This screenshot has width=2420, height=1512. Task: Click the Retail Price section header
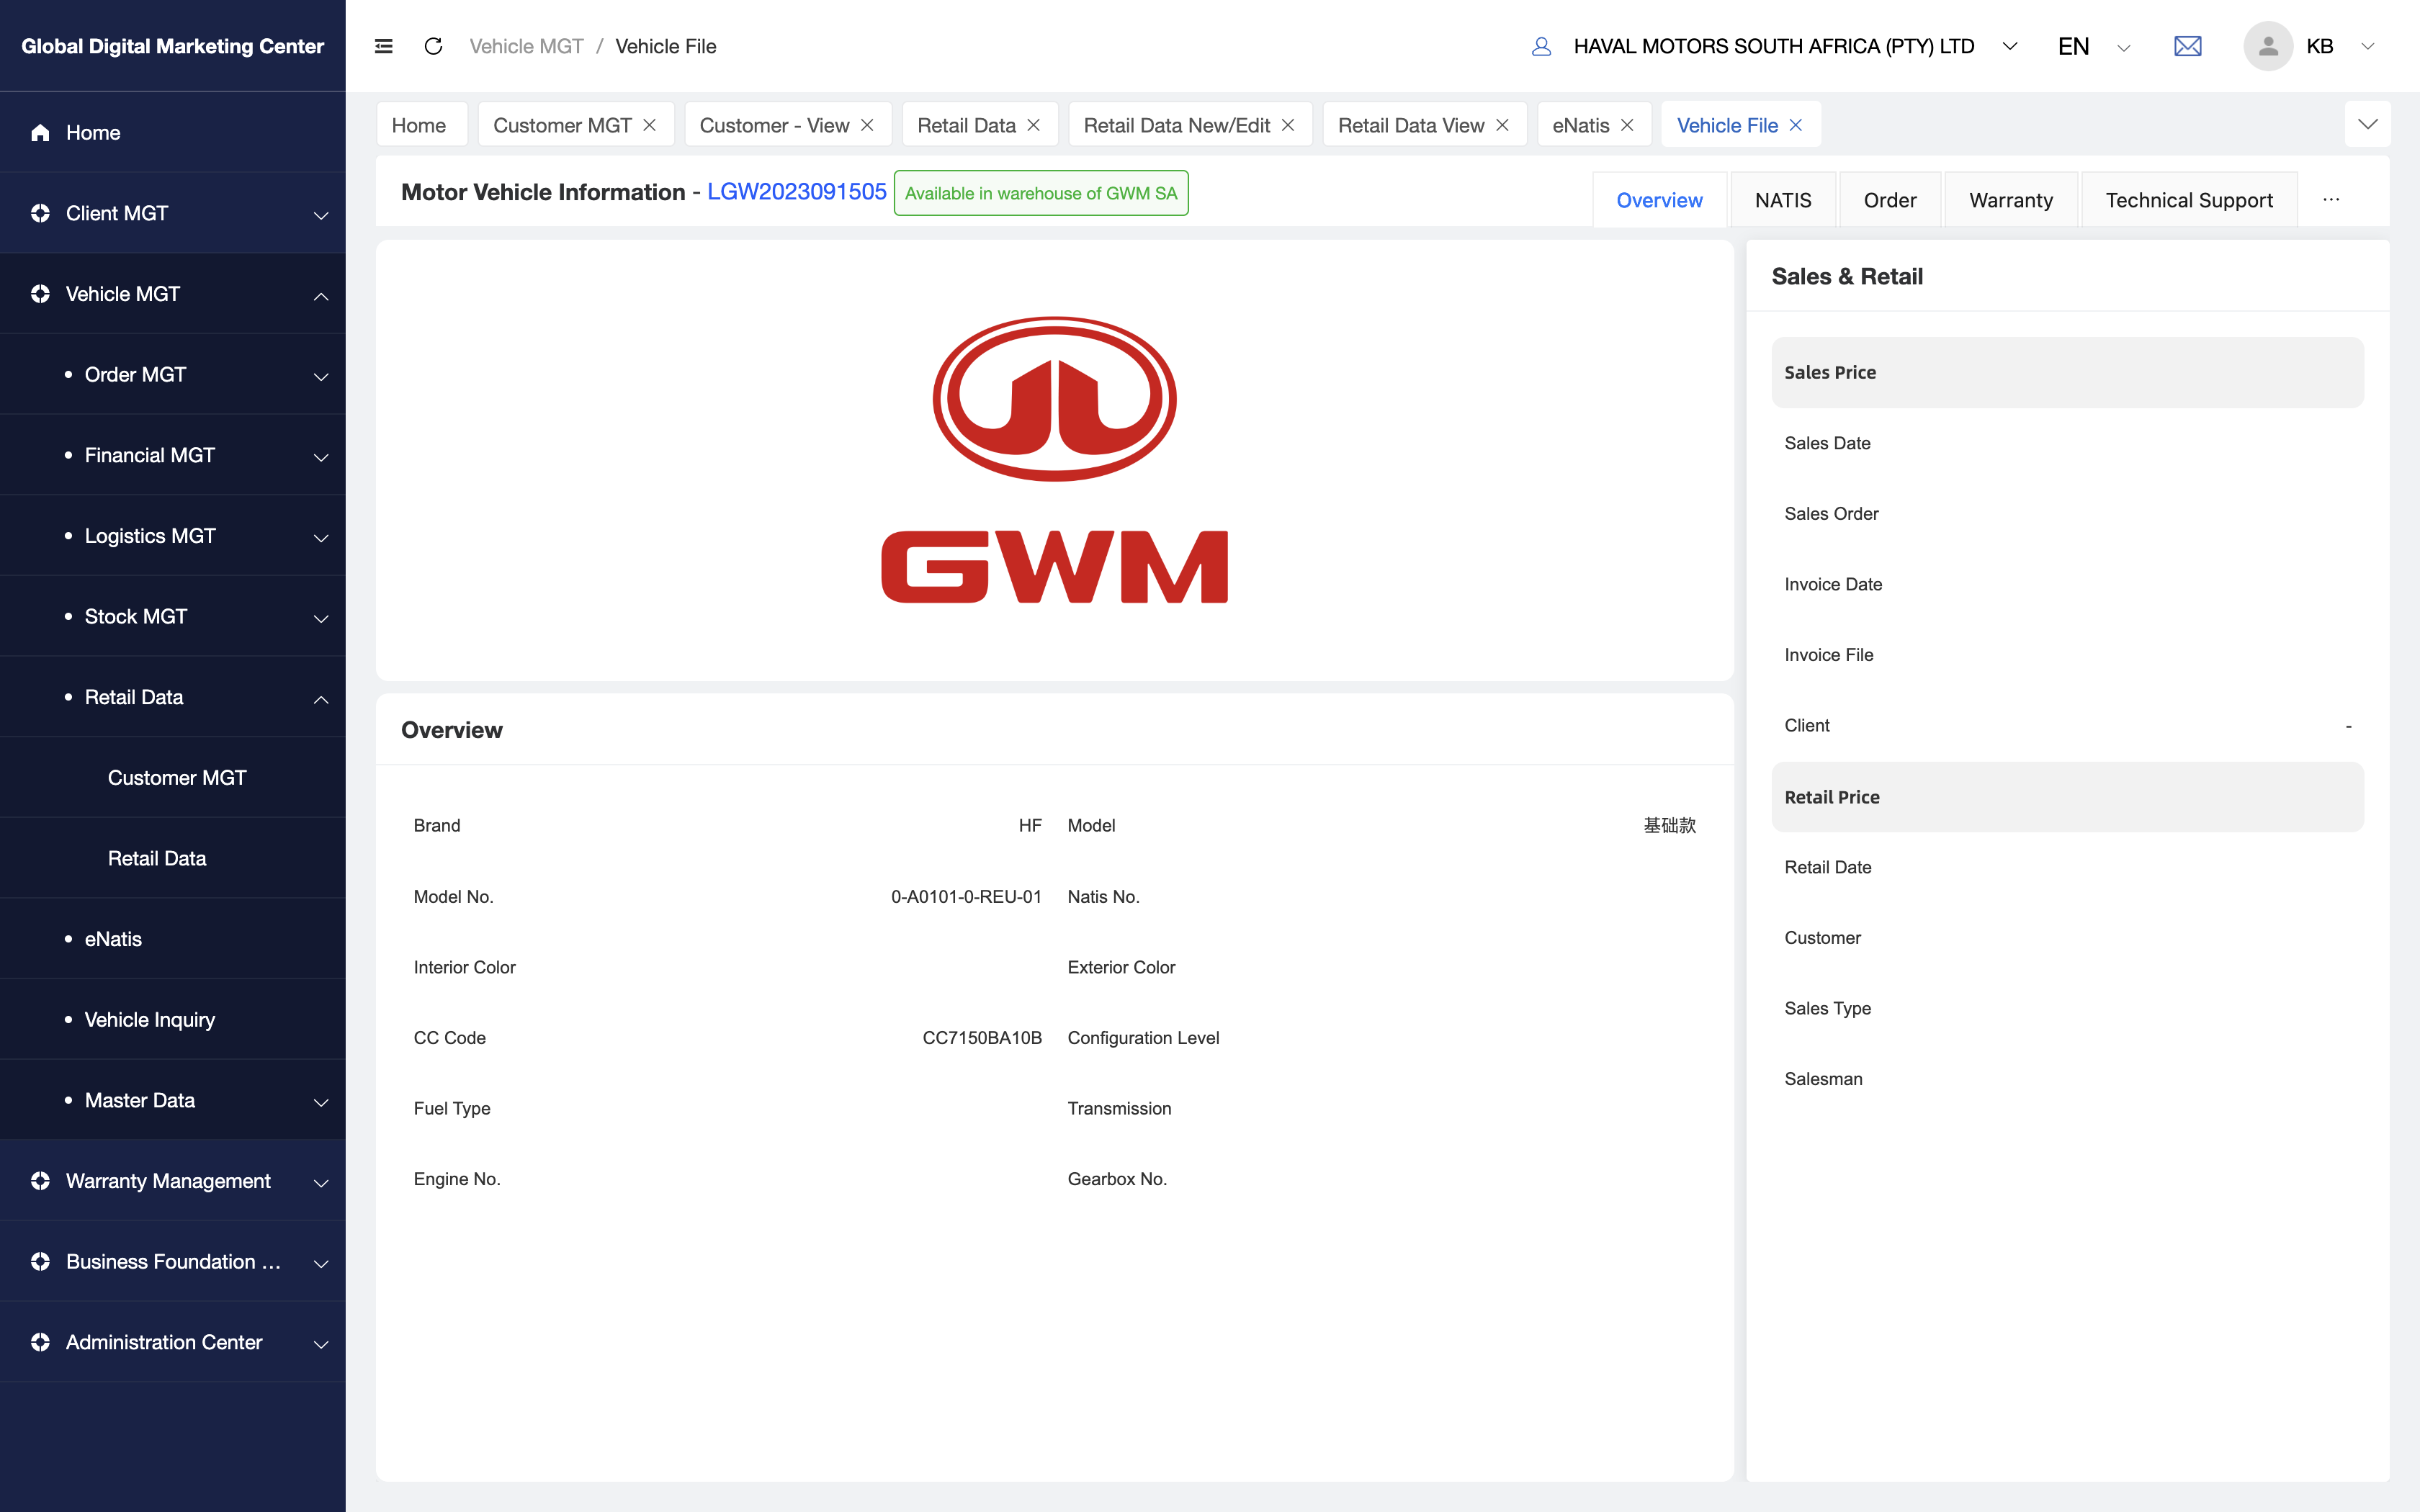(x=2067, y=797)
